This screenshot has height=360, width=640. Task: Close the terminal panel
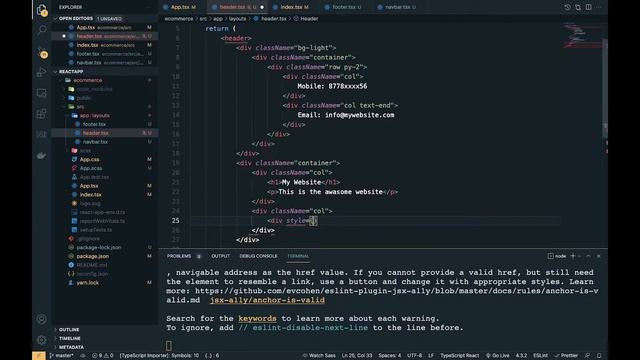(x=599, y=256)
